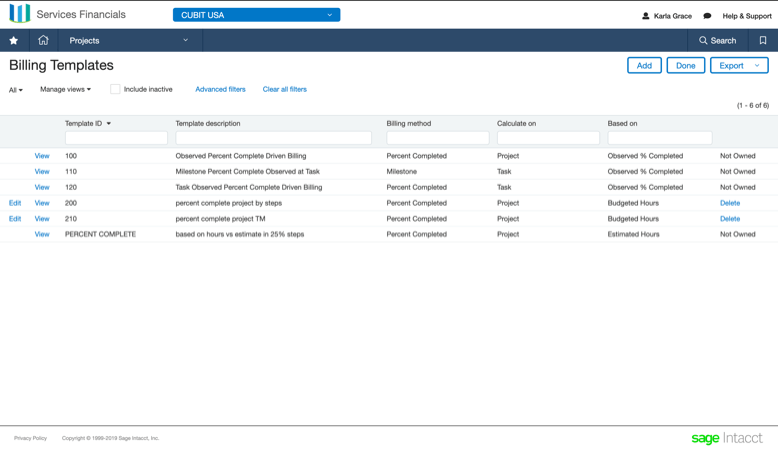
Task: Click the Done button
Action: click(x=685, y=65)
